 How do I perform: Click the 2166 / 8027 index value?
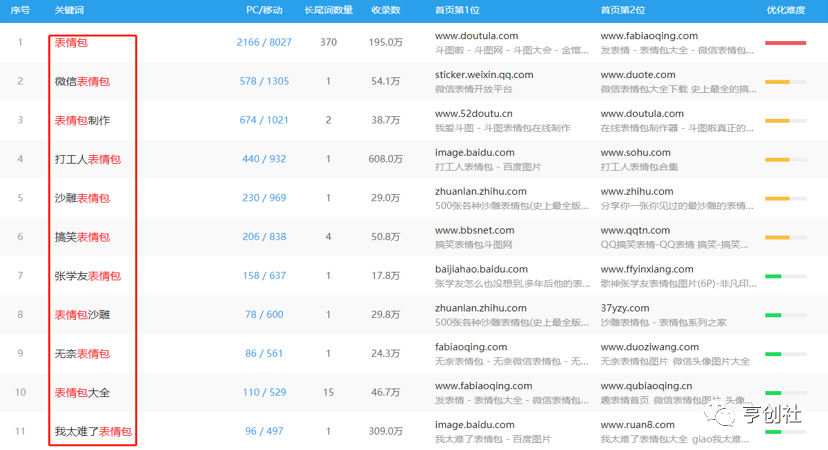[264, 42]
